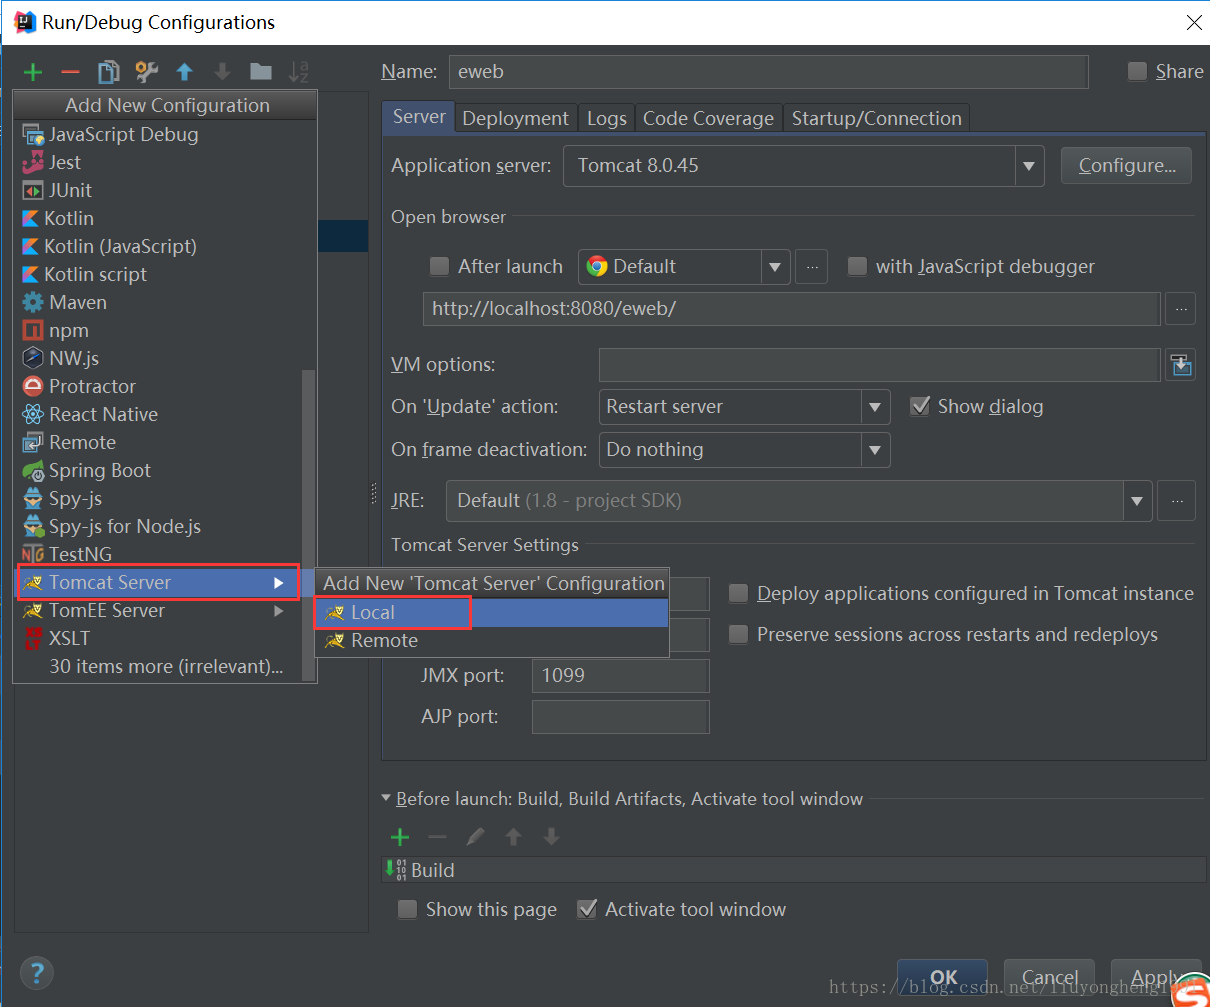Expand VM options field icon
The height and width of the screenshot is (1007, 1210).
[x=1181, y=365]
